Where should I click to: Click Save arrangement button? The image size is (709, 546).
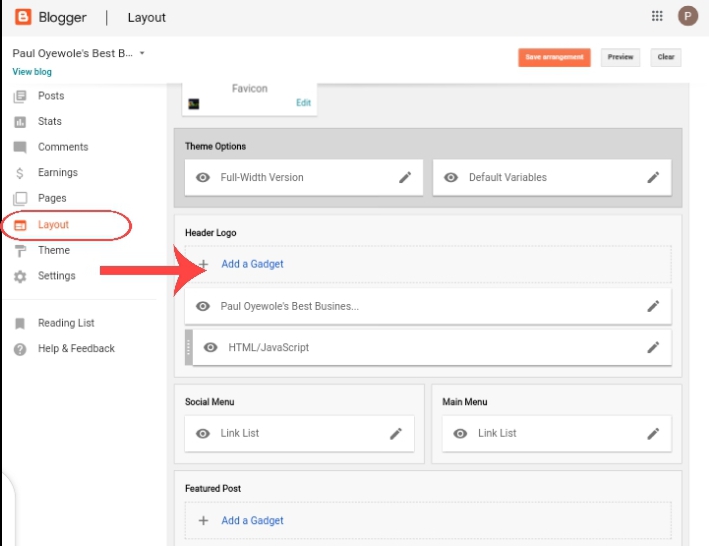click(554, 57)
